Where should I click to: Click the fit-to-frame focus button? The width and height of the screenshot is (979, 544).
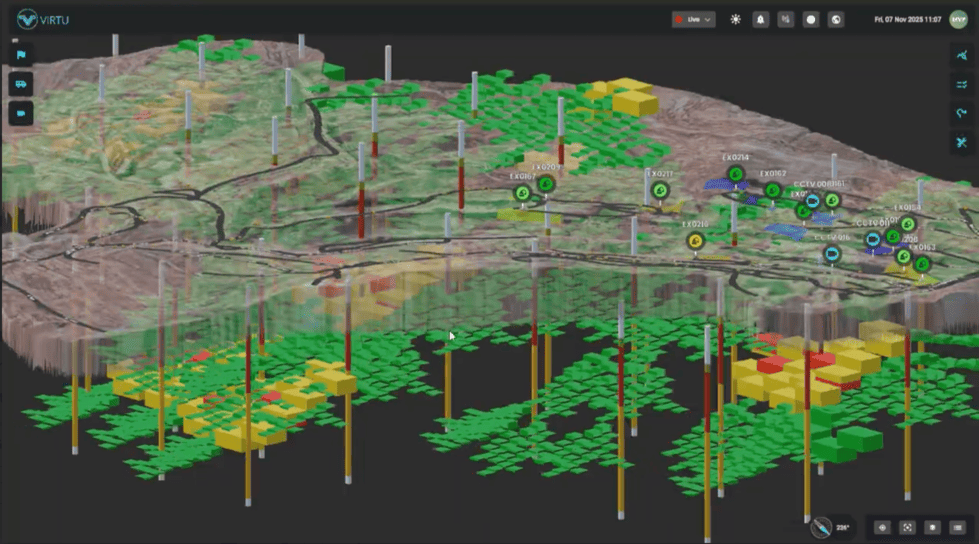(907, 527)
